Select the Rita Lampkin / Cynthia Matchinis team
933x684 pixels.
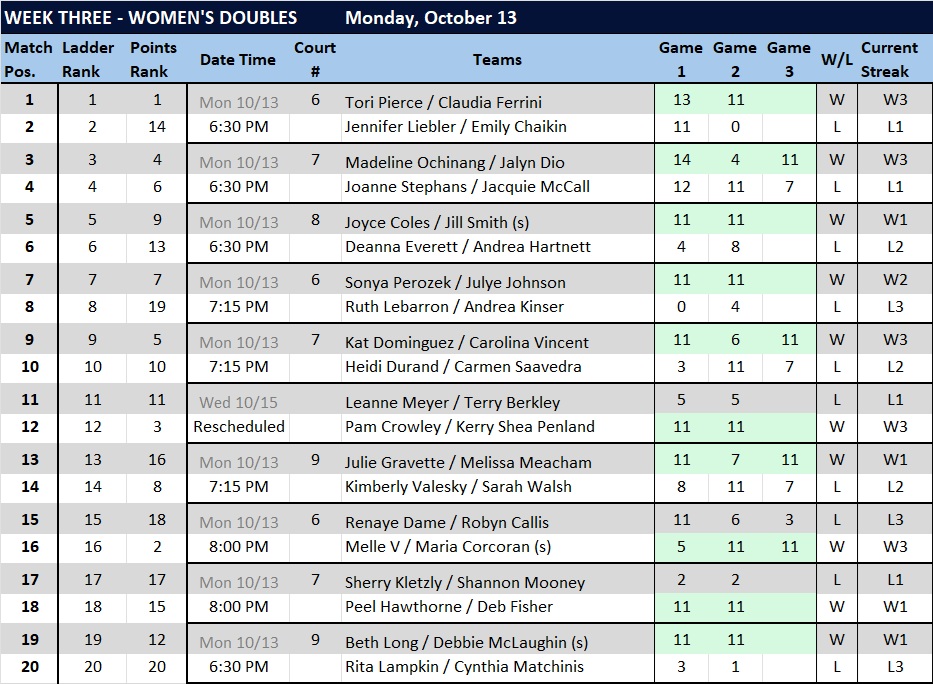click(x=464, y=666)
